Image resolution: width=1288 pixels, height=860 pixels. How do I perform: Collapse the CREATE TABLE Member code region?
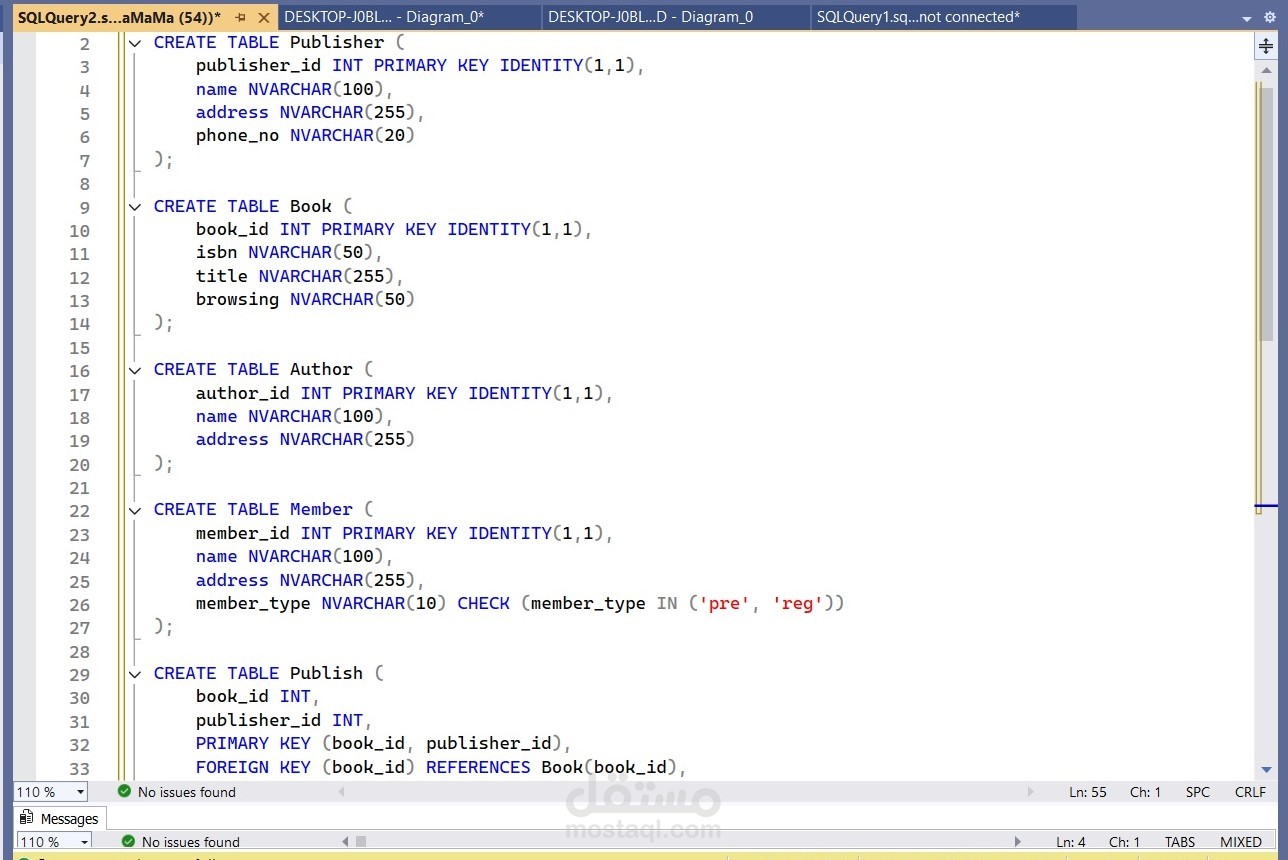[134, 510]
